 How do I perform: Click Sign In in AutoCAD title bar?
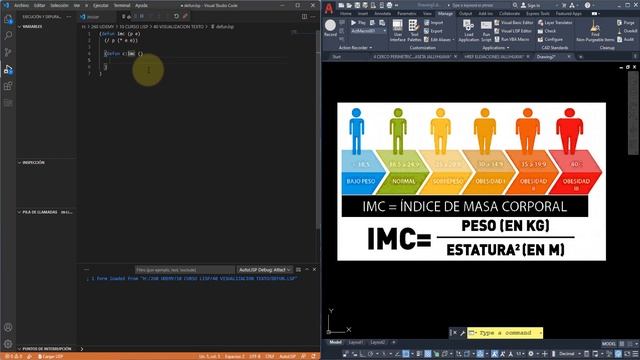pos(530,5)
